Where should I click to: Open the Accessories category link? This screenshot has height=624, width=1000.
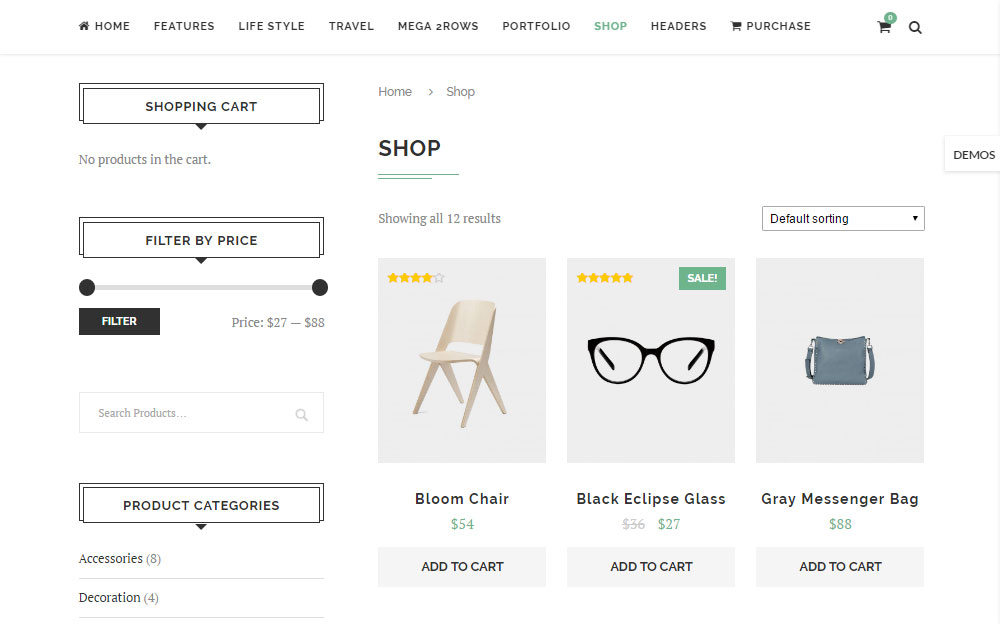click(x=111, y=558)
